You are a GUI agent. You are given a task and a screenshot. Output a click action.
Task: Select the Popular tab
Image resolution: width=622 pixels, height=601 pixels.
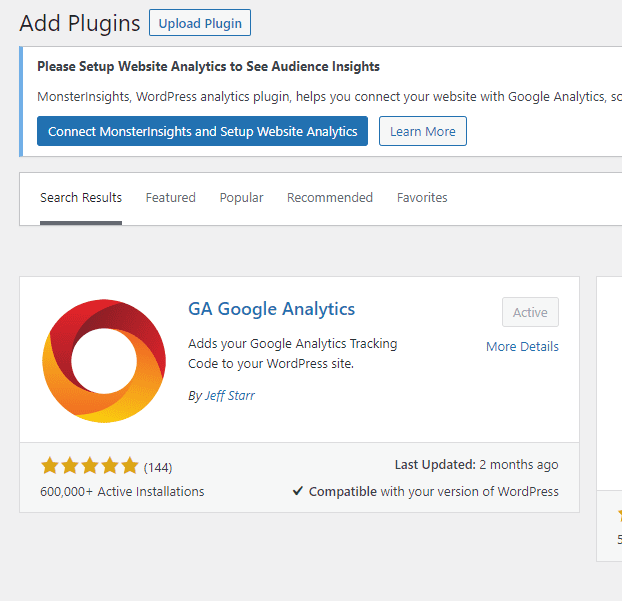241,198
